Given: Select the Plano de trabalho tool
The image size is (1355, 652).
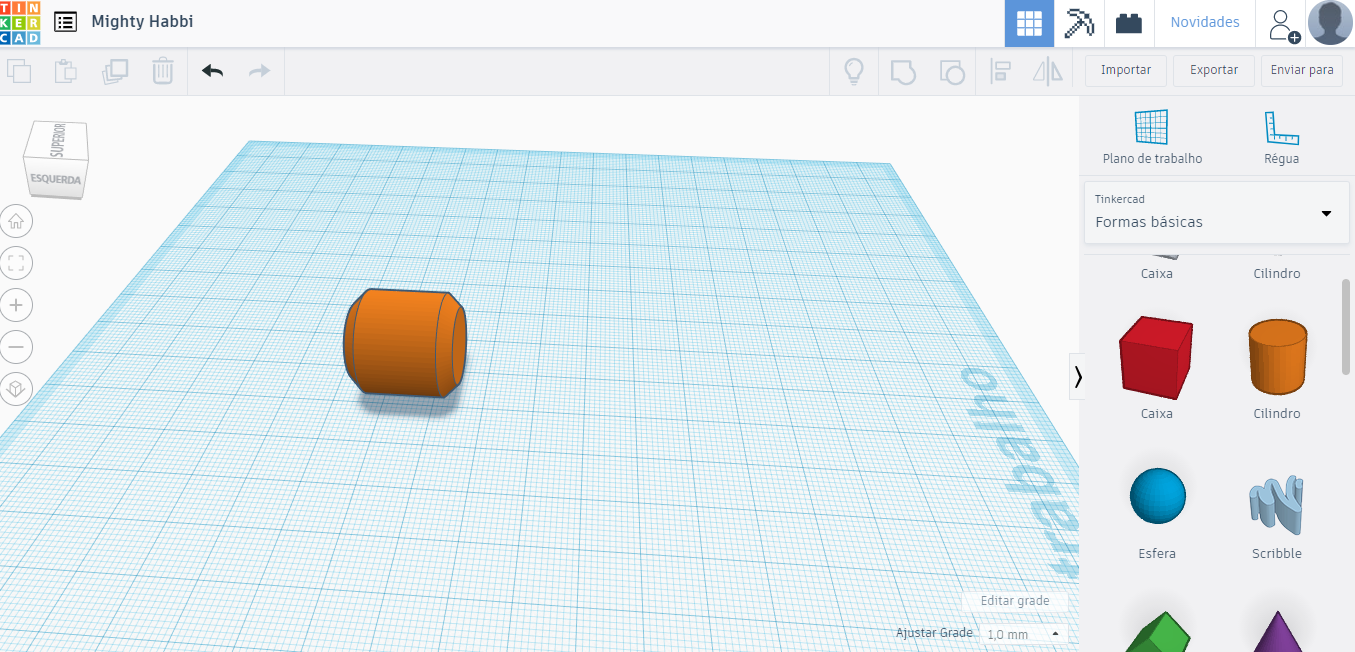Looking at the screenshot, I should [1152, 137].
